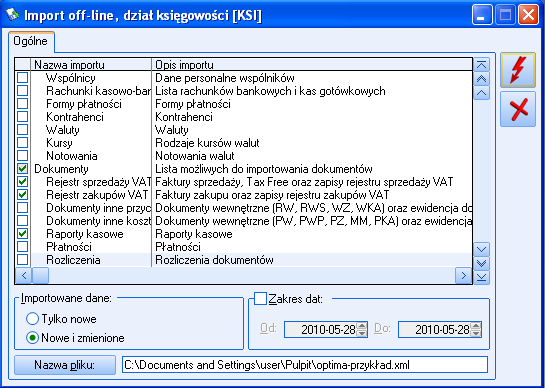
Task: Decrease Od date with down spinner
Action: pos(362,333)
